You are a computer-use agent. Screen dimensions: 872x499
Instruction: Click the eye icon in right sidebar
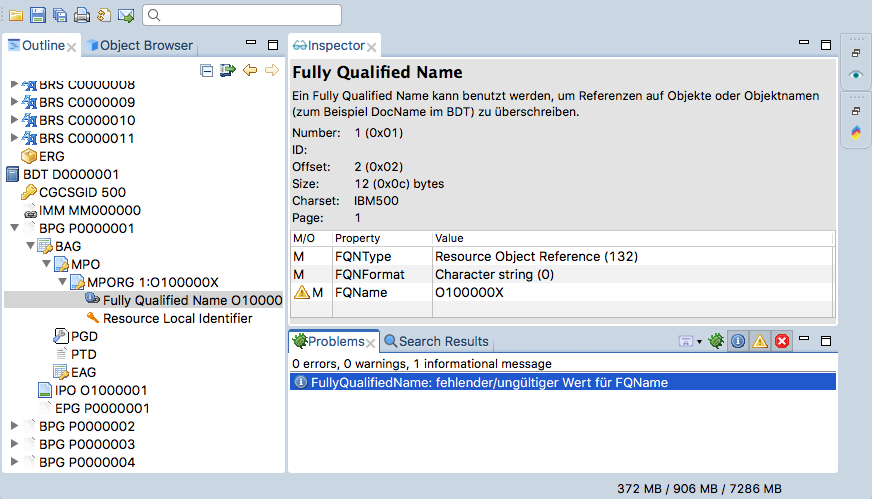click(855, 75)
